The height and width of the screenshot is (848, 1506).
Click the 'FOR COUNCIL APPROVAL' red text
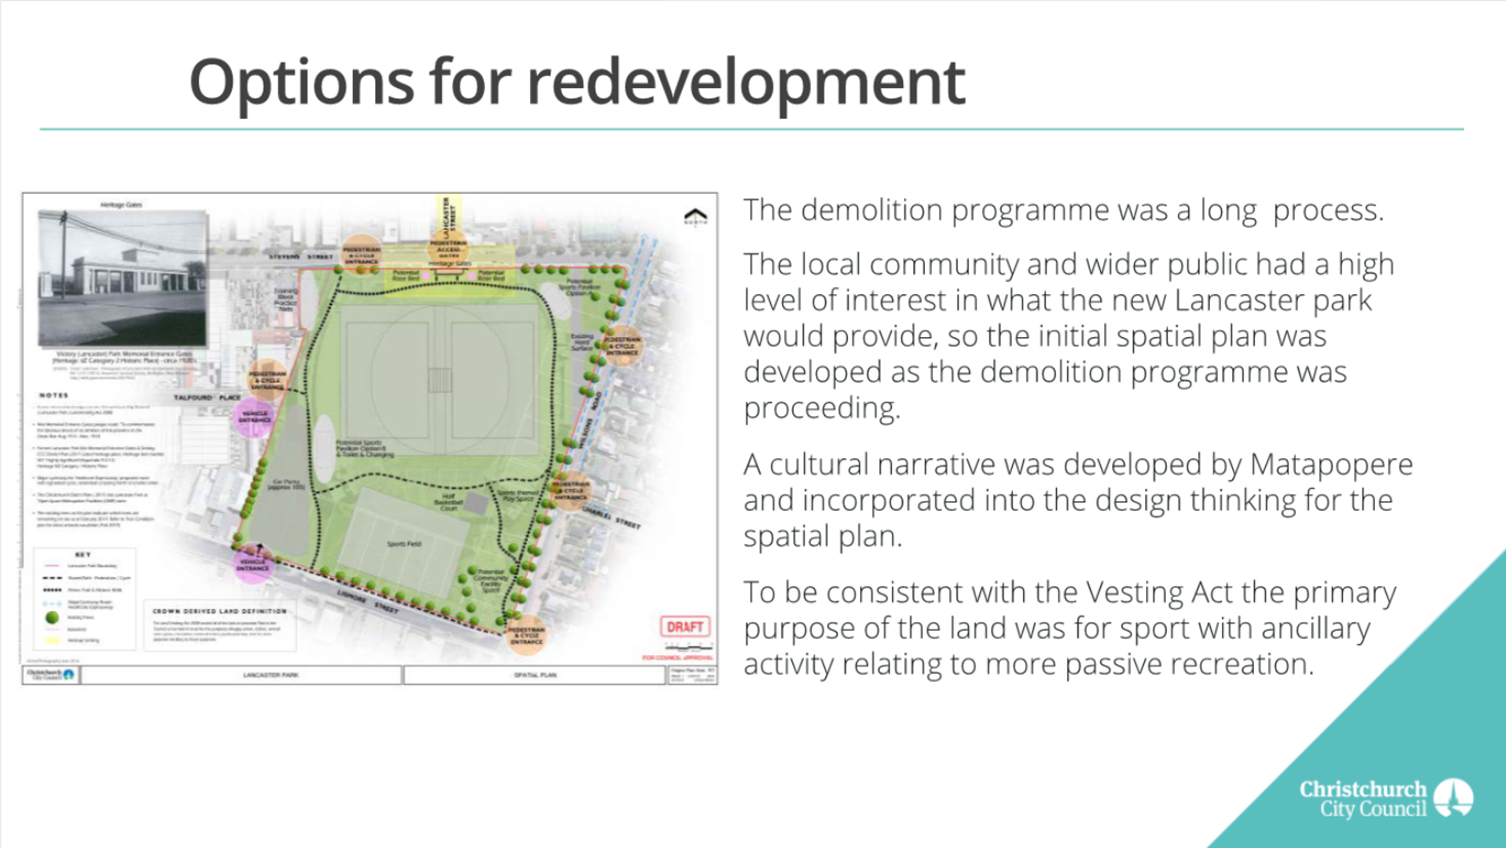click(678, 657)
